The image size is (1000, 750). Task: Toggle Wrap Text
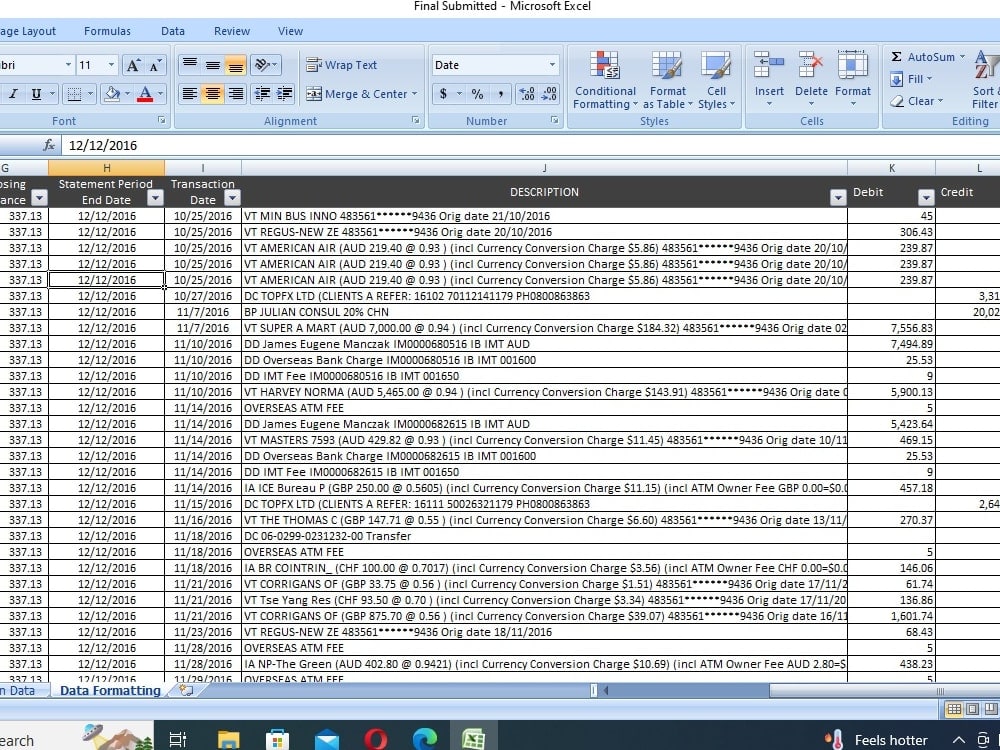341,64
